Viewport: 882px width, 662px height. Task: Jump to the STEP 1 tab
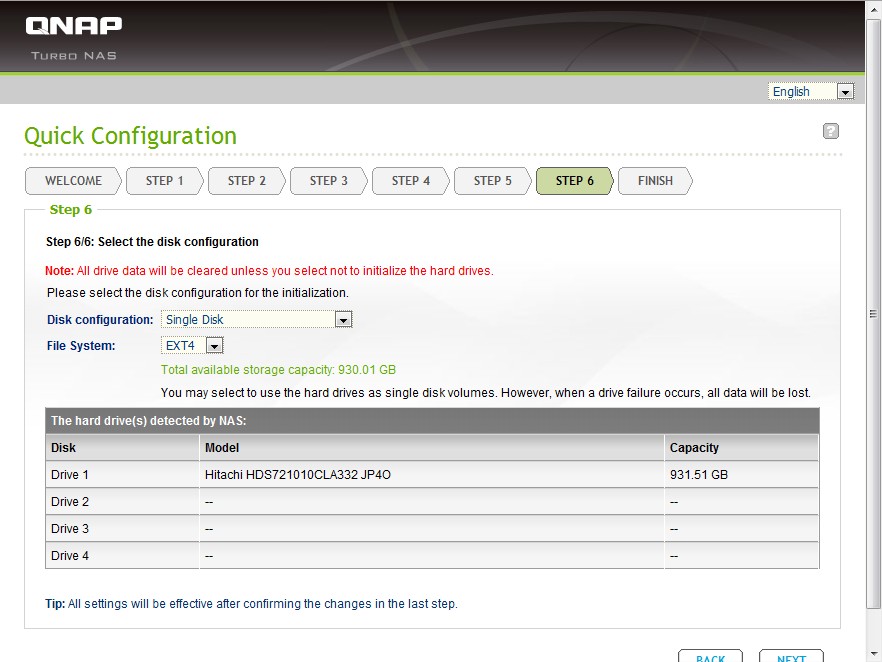[165, 181]
